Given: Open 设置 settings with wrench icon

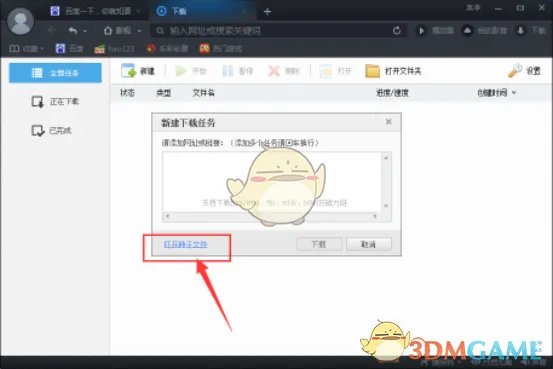Looking at the screenshot, I should pyautogui.click(x=524, y=71).
